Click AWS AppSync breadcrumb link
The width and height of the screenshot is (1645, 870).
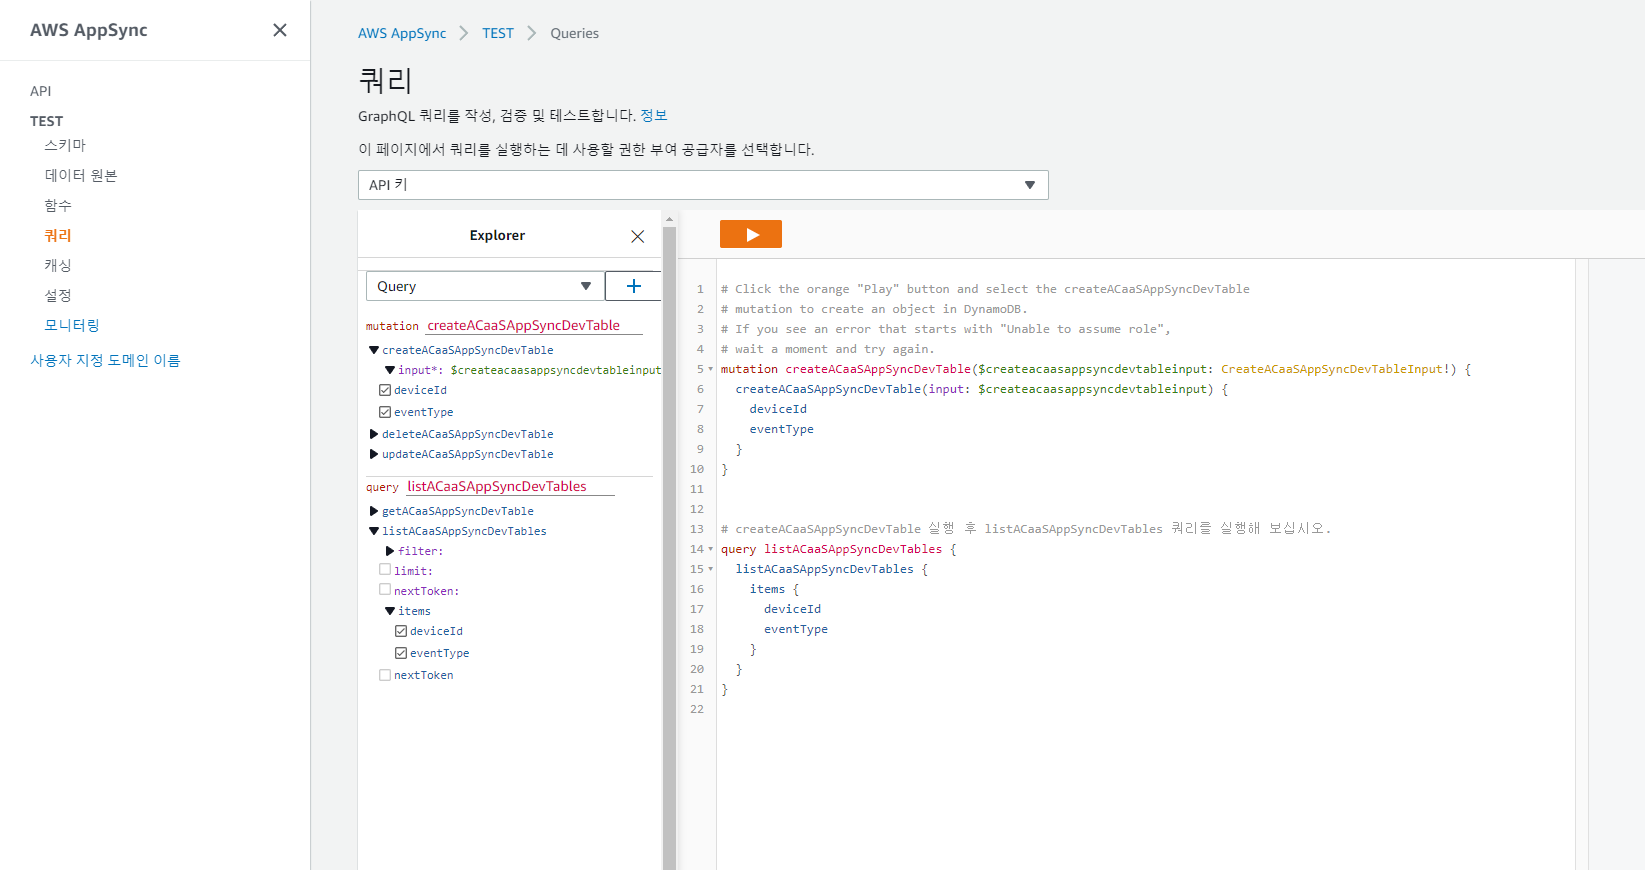click(x=402, y=33)
